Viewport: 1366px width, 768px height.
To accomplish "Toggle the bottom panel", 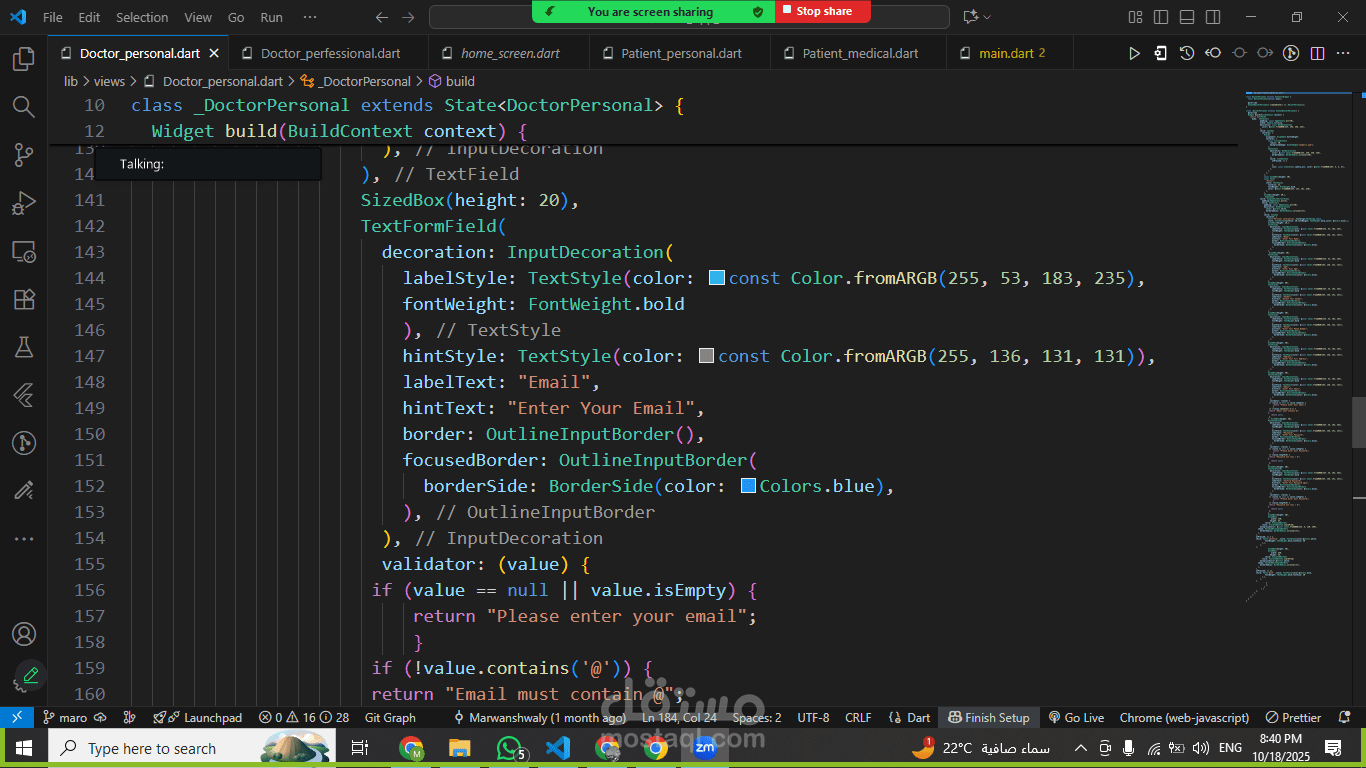I will coord(1186,17).
